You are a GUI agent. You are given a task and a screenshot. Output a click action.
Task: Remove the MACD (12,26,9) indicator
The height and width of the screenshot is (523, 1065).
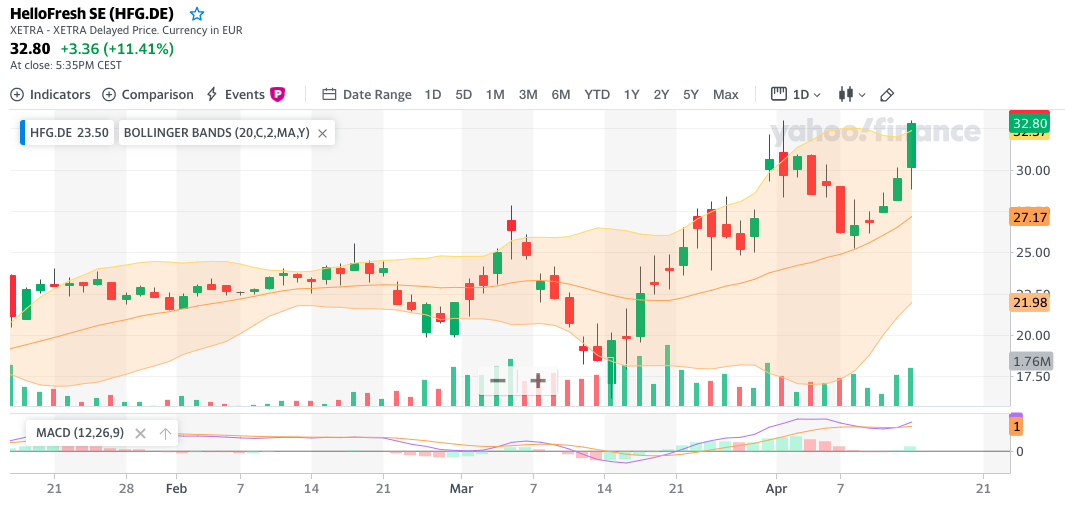click(x=140, y=433)
